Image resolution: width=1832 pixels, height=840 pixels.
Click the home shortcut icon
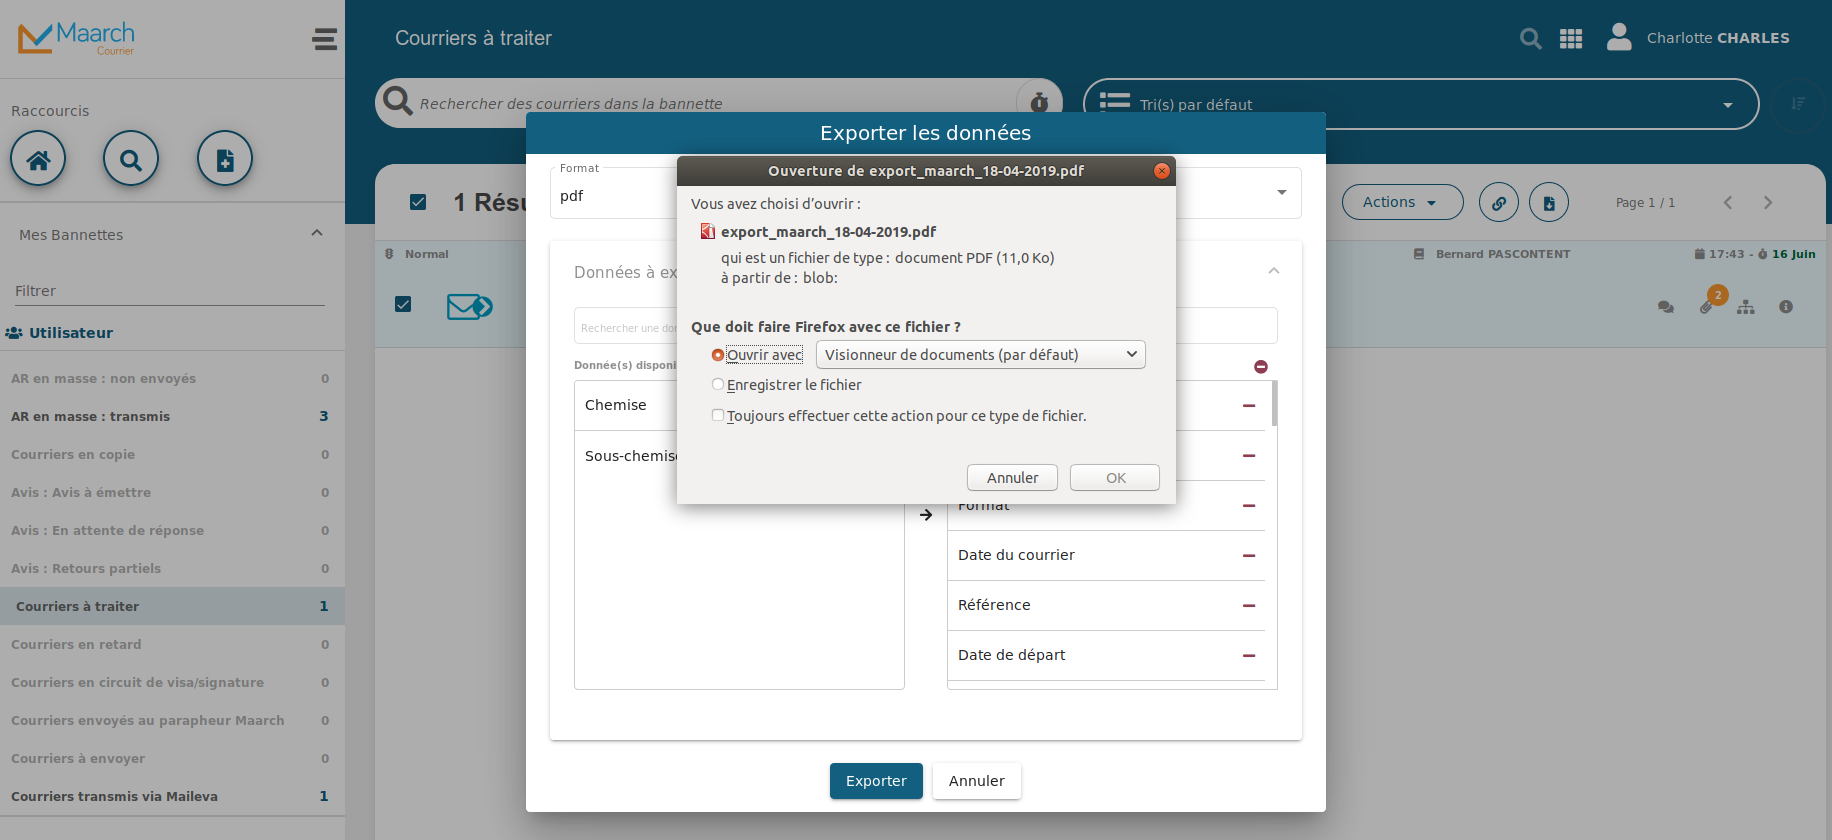pos(38,159)
